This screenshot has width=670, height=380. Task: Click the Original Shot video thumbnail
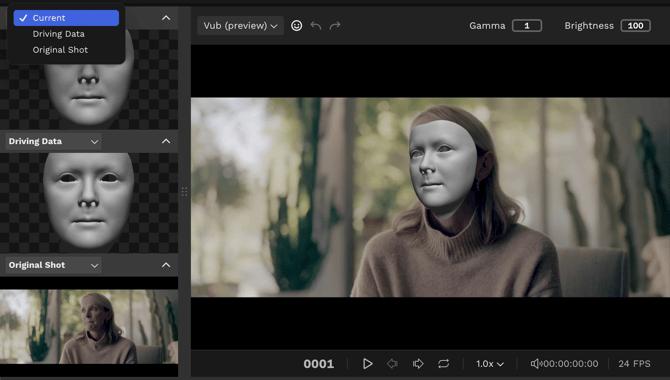click(x=89, y=327)
